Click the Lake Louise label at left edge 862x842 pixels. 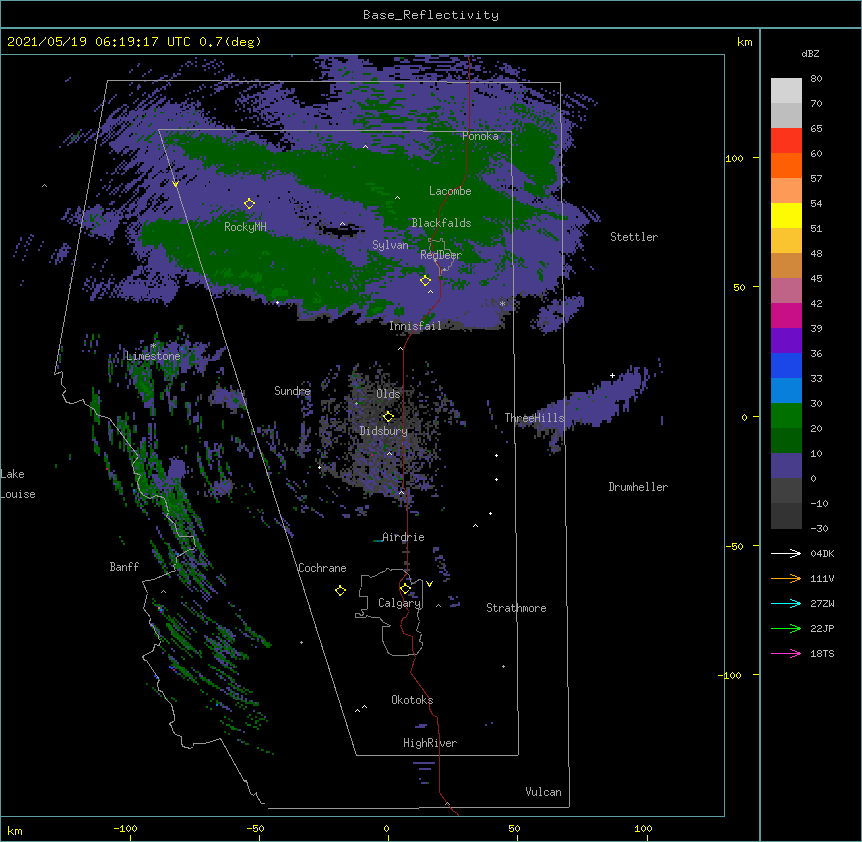18,484
